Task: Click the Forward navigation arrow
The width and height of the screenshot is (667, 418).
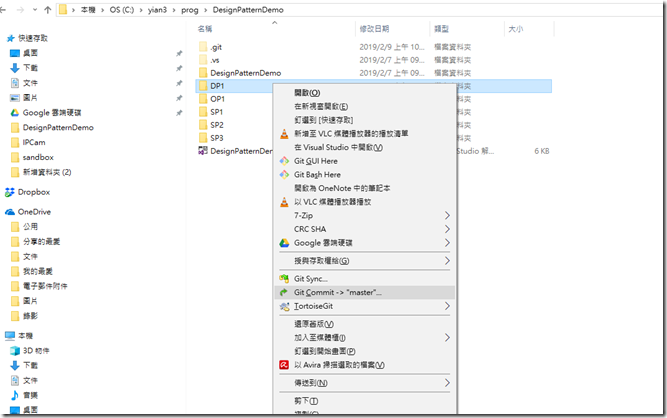Action: [20, 10]
